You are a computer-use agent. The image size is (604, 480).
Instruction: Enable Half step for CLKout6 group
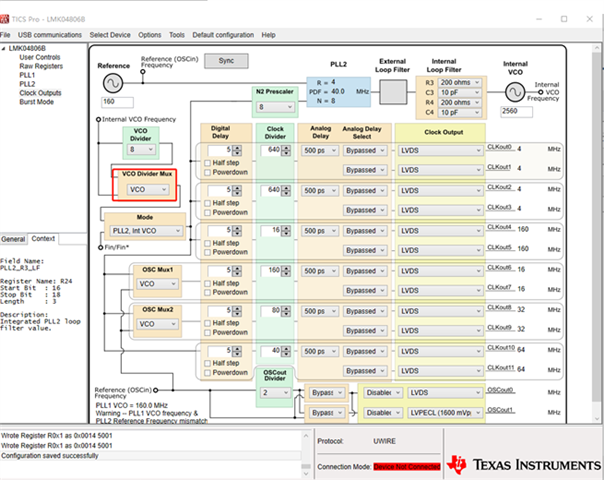pos(208,283)
